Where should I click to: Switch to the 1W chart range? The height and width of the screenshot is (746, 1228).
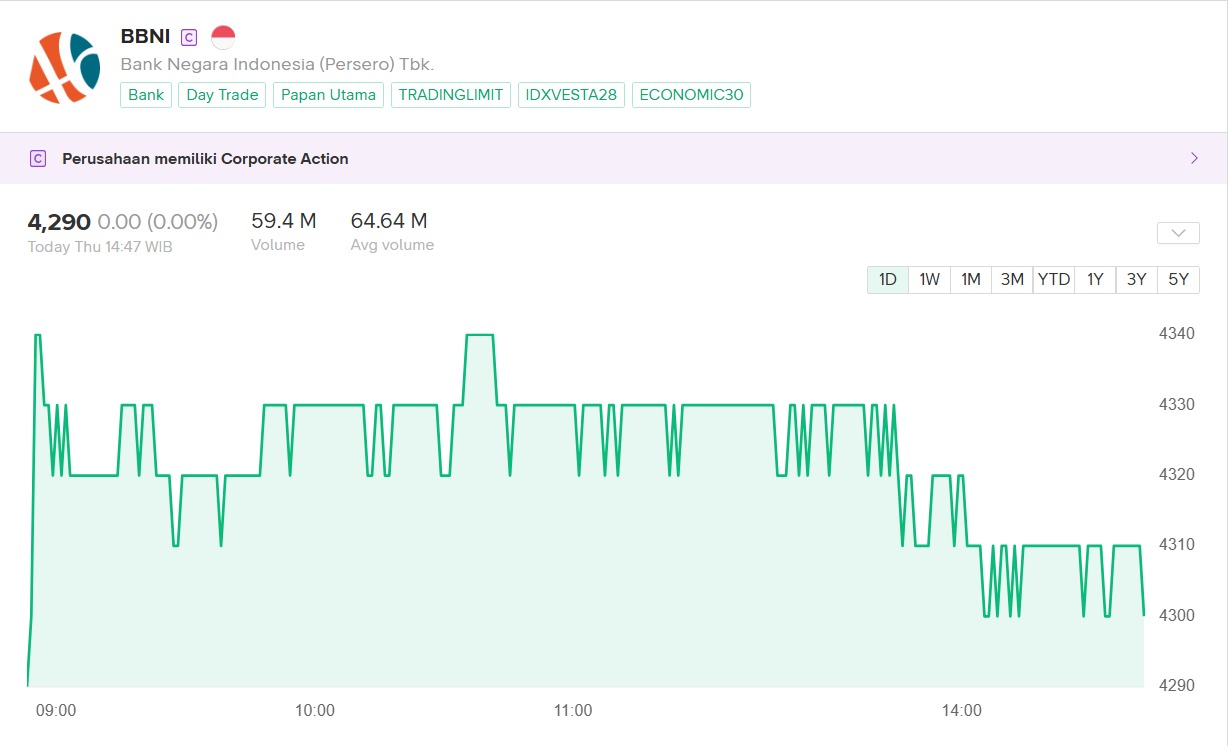point(929,279)
